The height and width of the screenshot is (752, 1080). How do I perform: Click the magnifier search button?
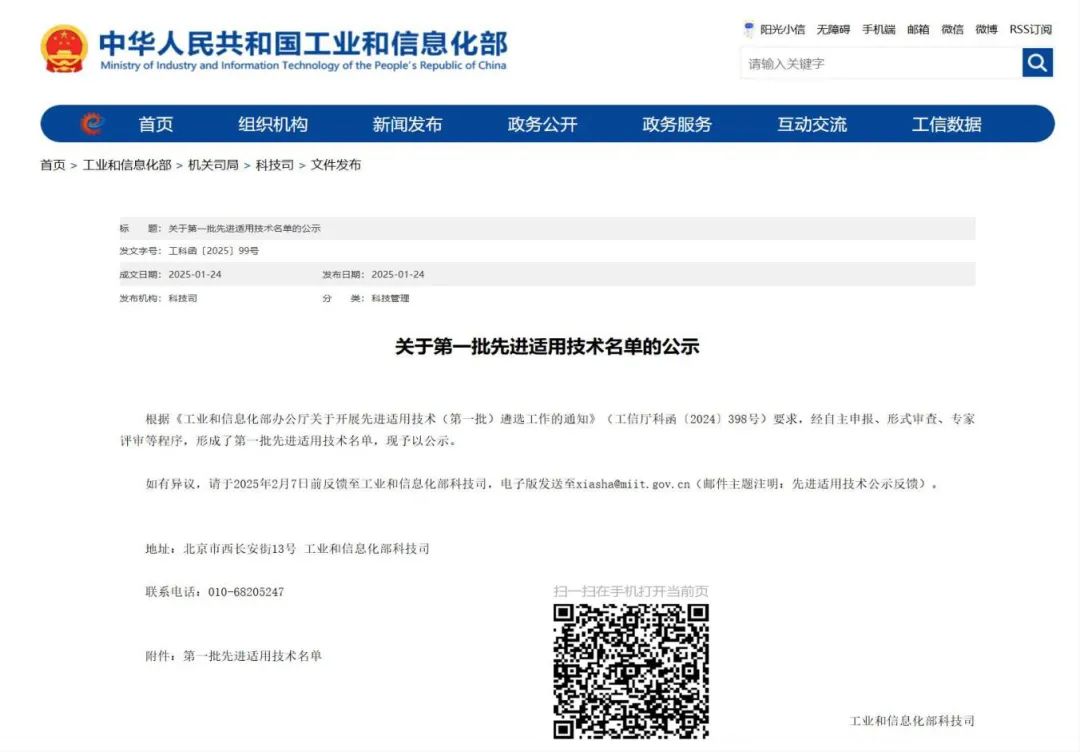coord(1037,63)
